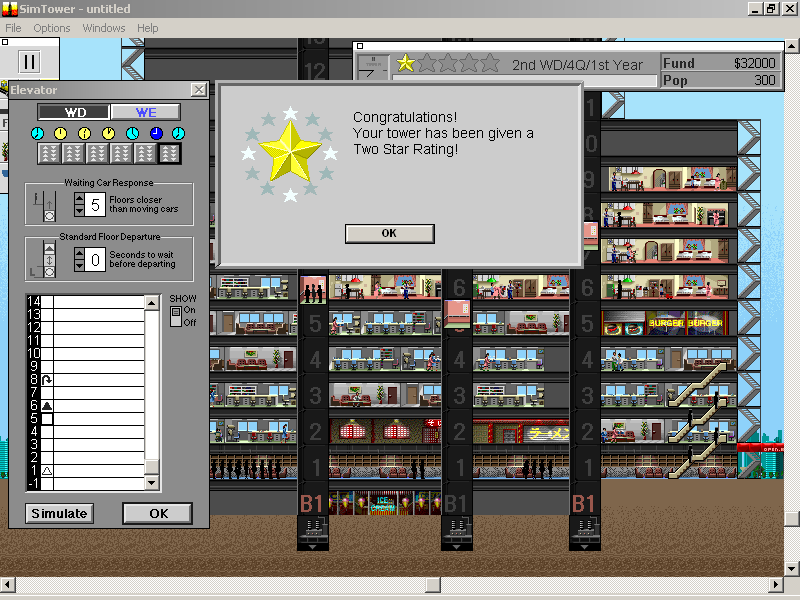Switch to the WE weekend schedule
This screenshot has height=600, width=800.
coord(145,112)
